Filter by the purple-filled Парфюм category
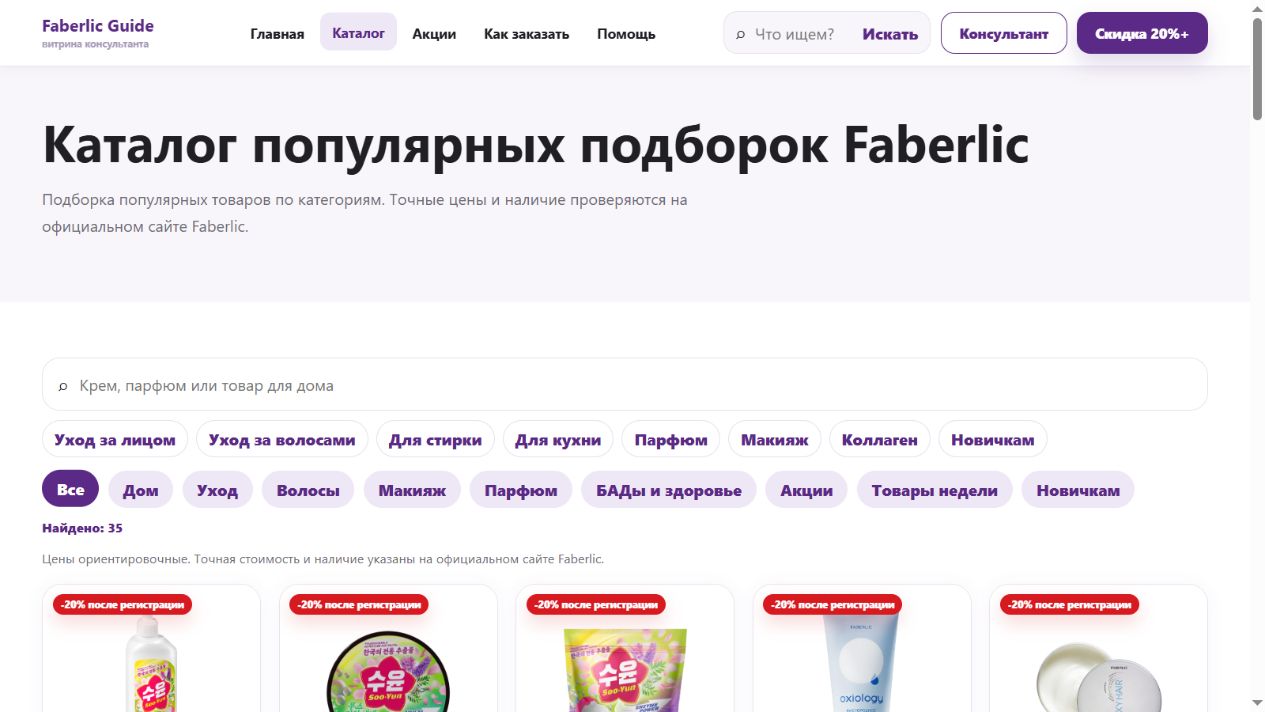The height and width of the screenshot is (712, 1265). (x=521, y=490)
